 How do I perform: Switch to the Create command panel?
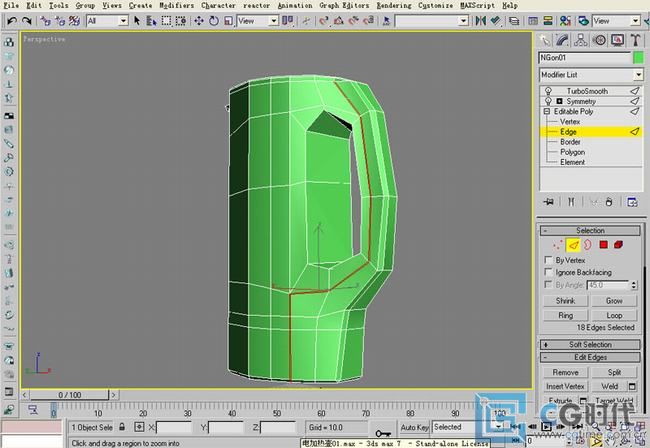tap(545, 40)
